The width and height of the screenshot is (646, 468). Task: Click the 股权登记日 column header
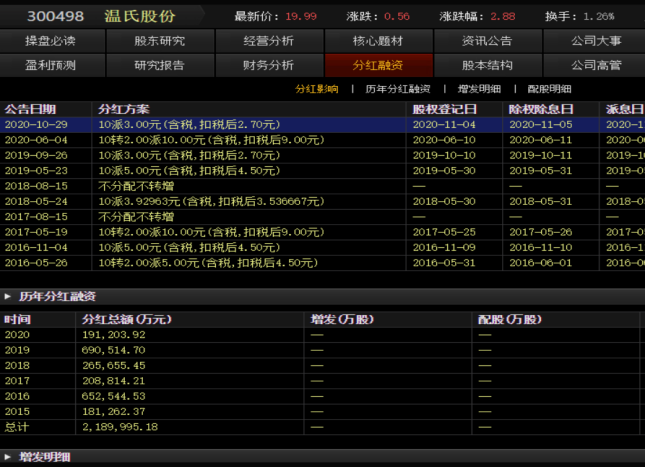point(445,109)
